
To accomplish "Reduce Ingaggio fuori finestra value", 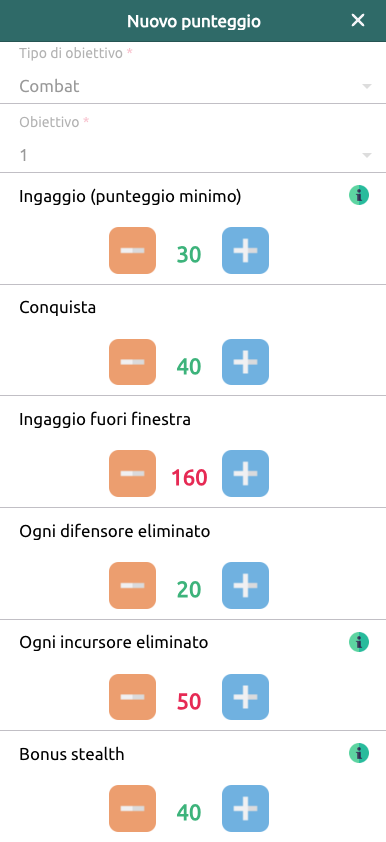I will [133, 474].
